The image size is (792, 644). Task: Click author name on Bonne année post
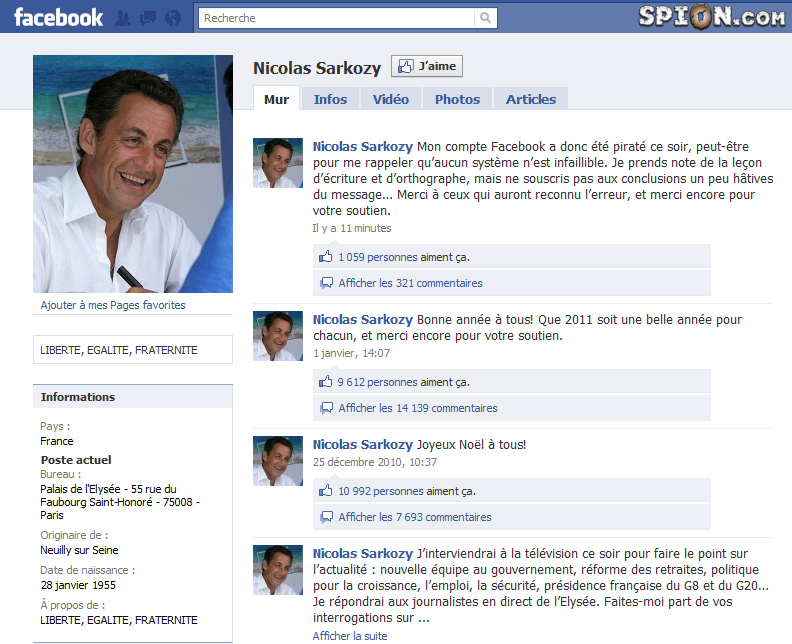coord(363,319)
